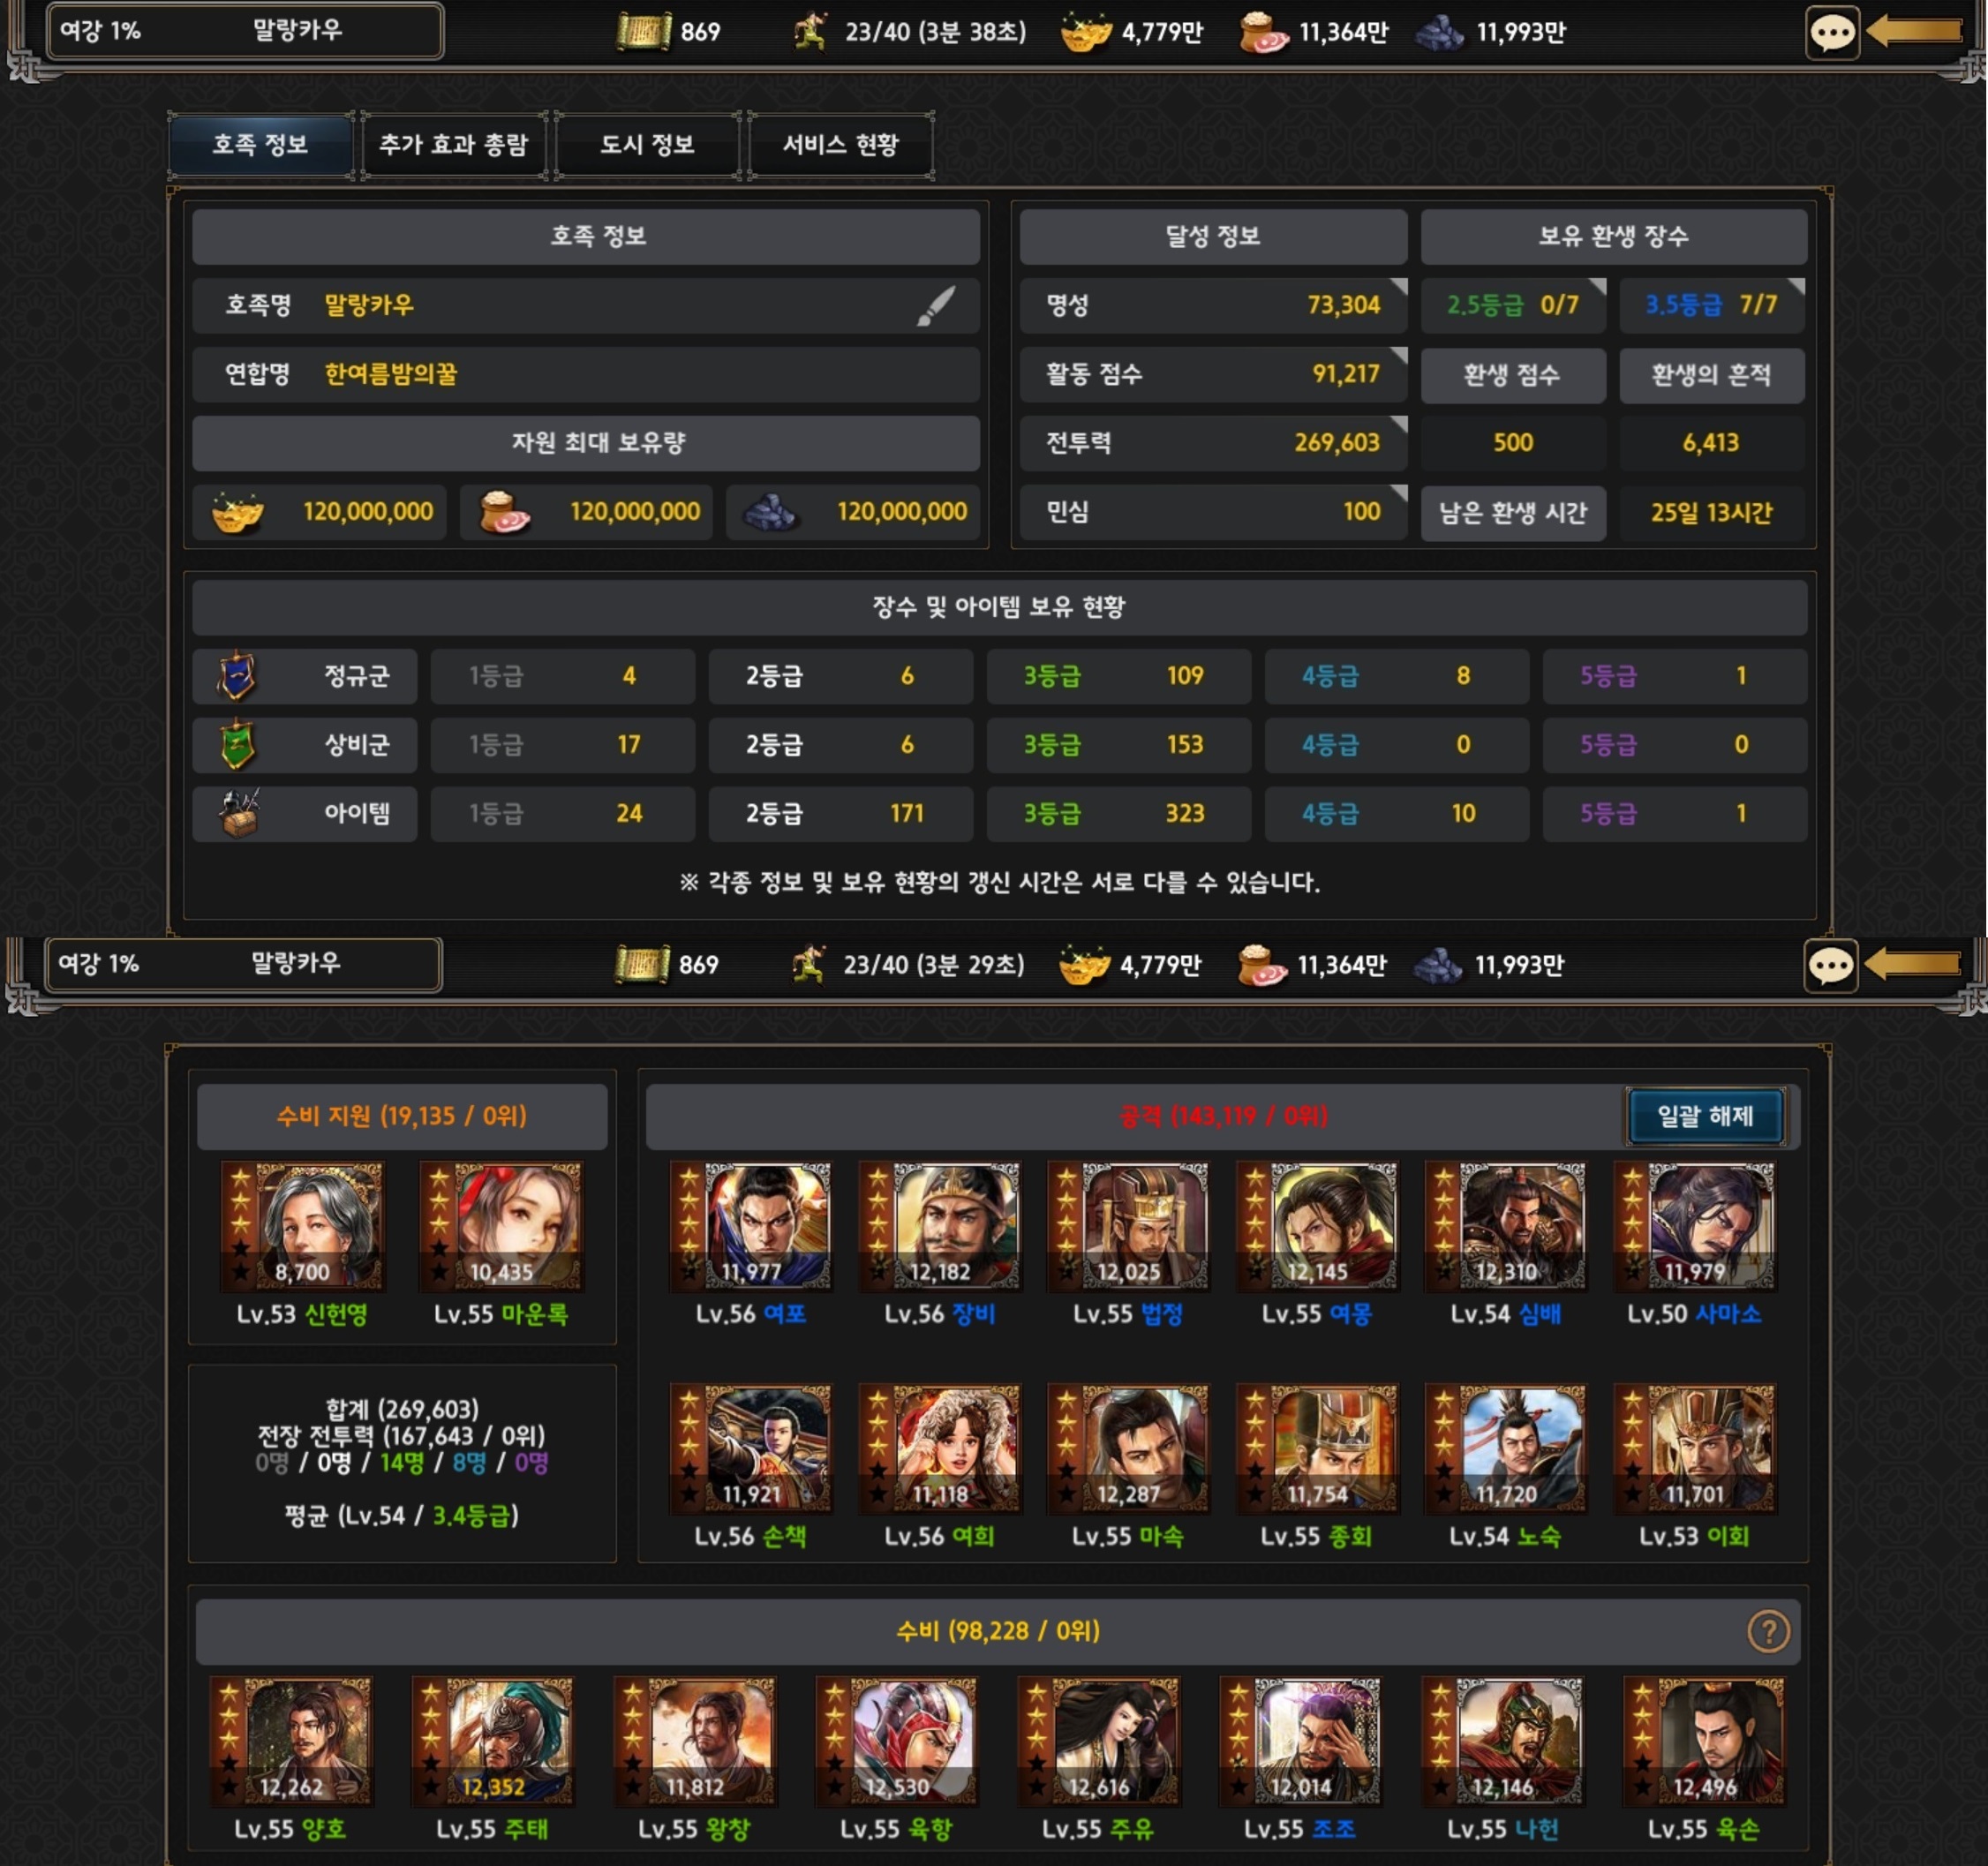Click the food resource icon in top bar
This screenshot has height=1866, width=1988.
click(1263, 32)
